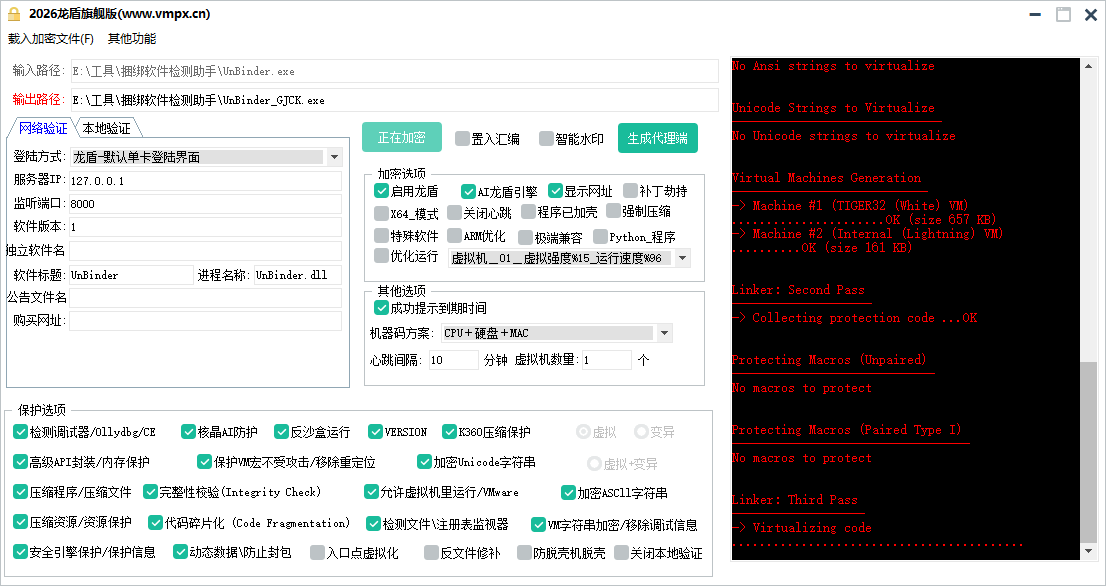This screenshot has width=1106, height=586.
Task: Toggle 成功提示到期时间 checkbox
Action: pyautogui.click(x=381, y=307)
